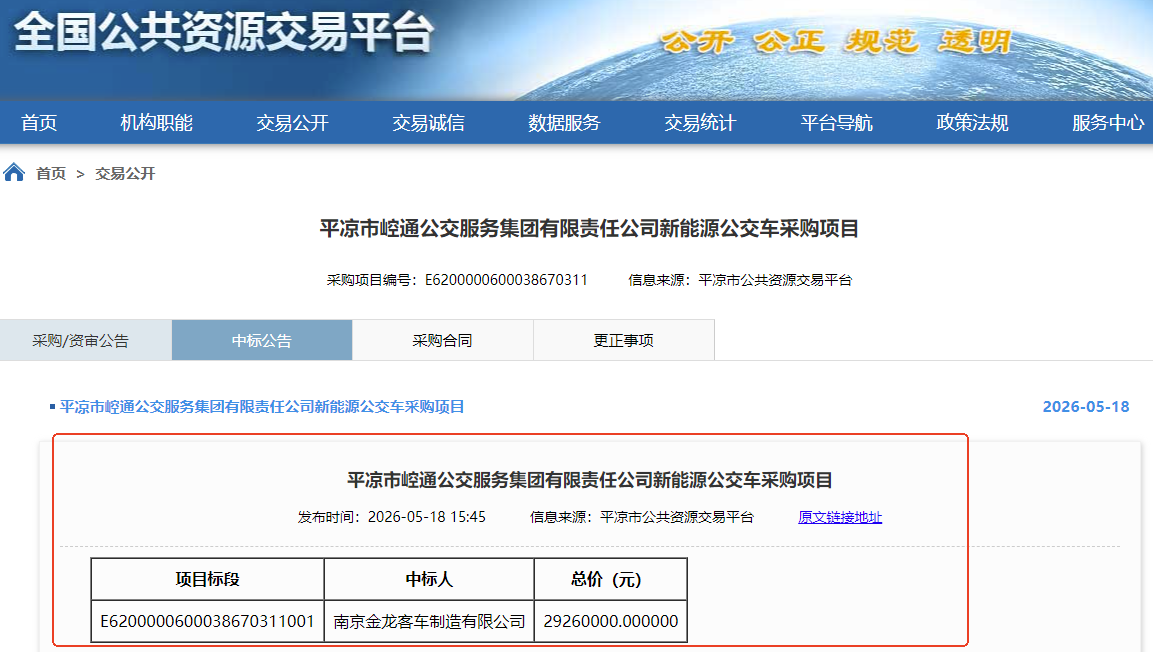Open 机构职能 navigation menu
This screenshot has height=652, width=1153.
pyautogui.click(x=157, y=123)
